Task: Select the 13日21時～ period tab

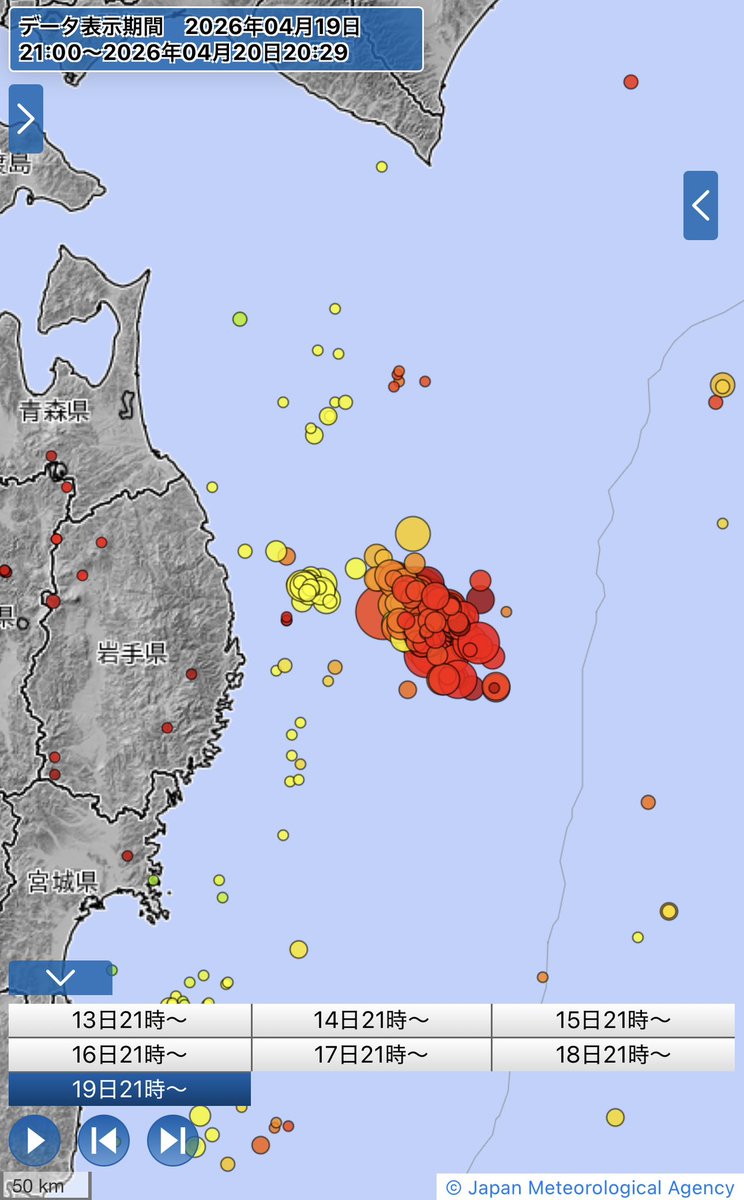Action: pyautogui.click(x=129, y=1021)
